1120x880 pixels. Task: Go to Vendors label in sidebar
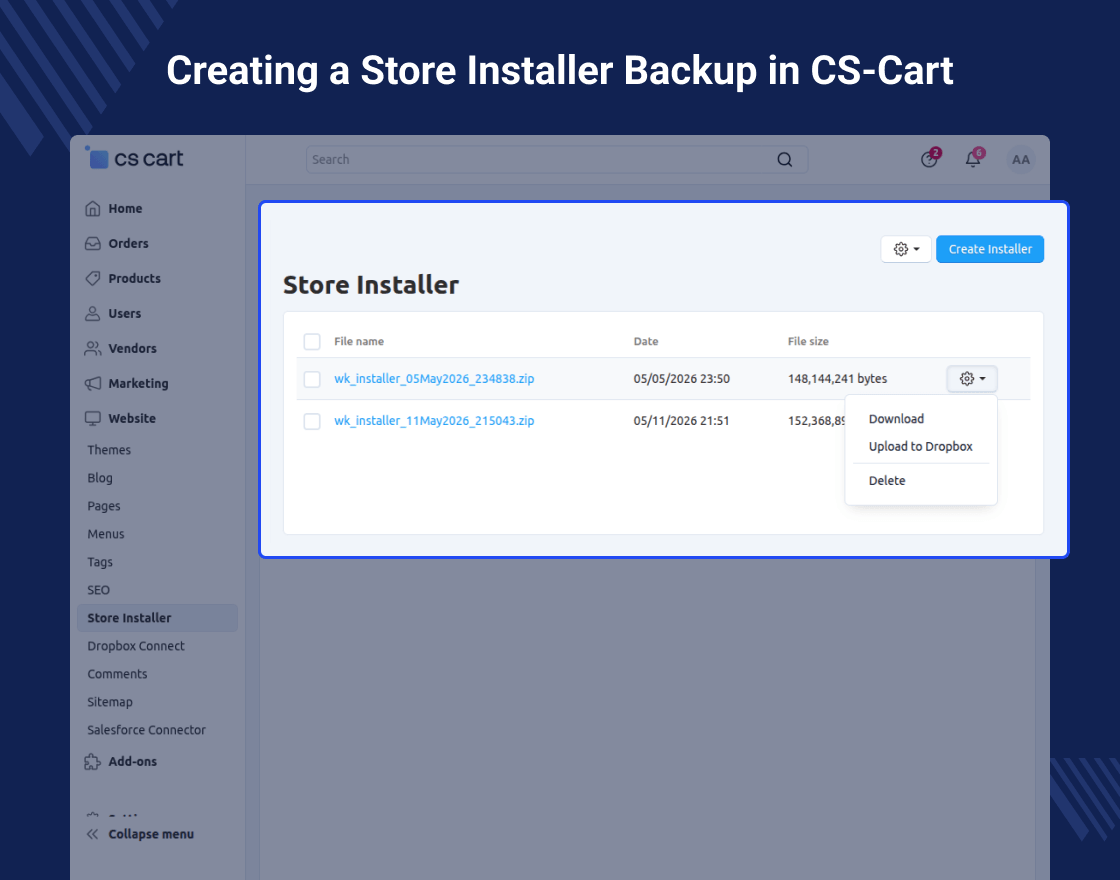(132, 349)
